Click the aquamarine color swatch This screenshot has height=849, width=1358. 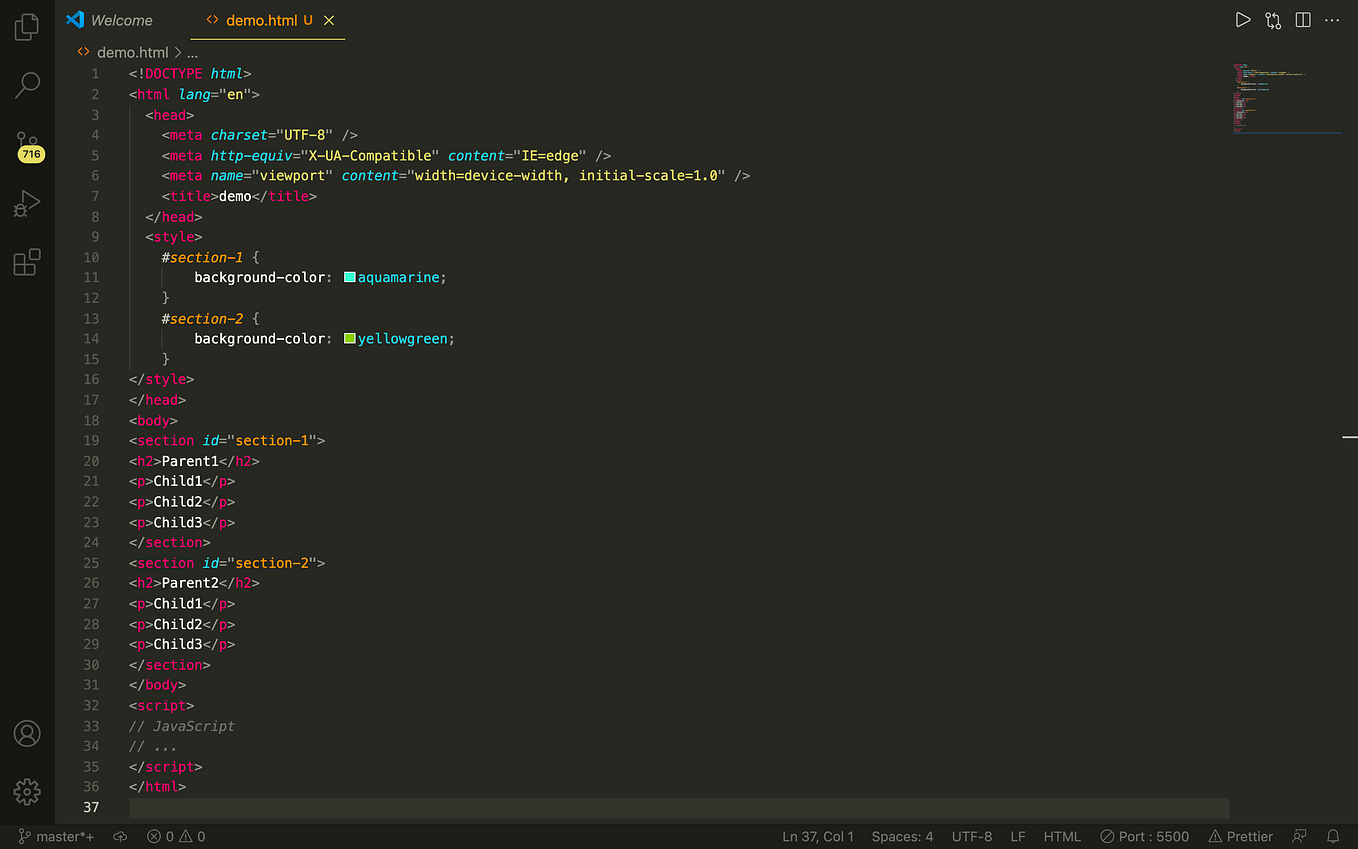pos(349,277)
